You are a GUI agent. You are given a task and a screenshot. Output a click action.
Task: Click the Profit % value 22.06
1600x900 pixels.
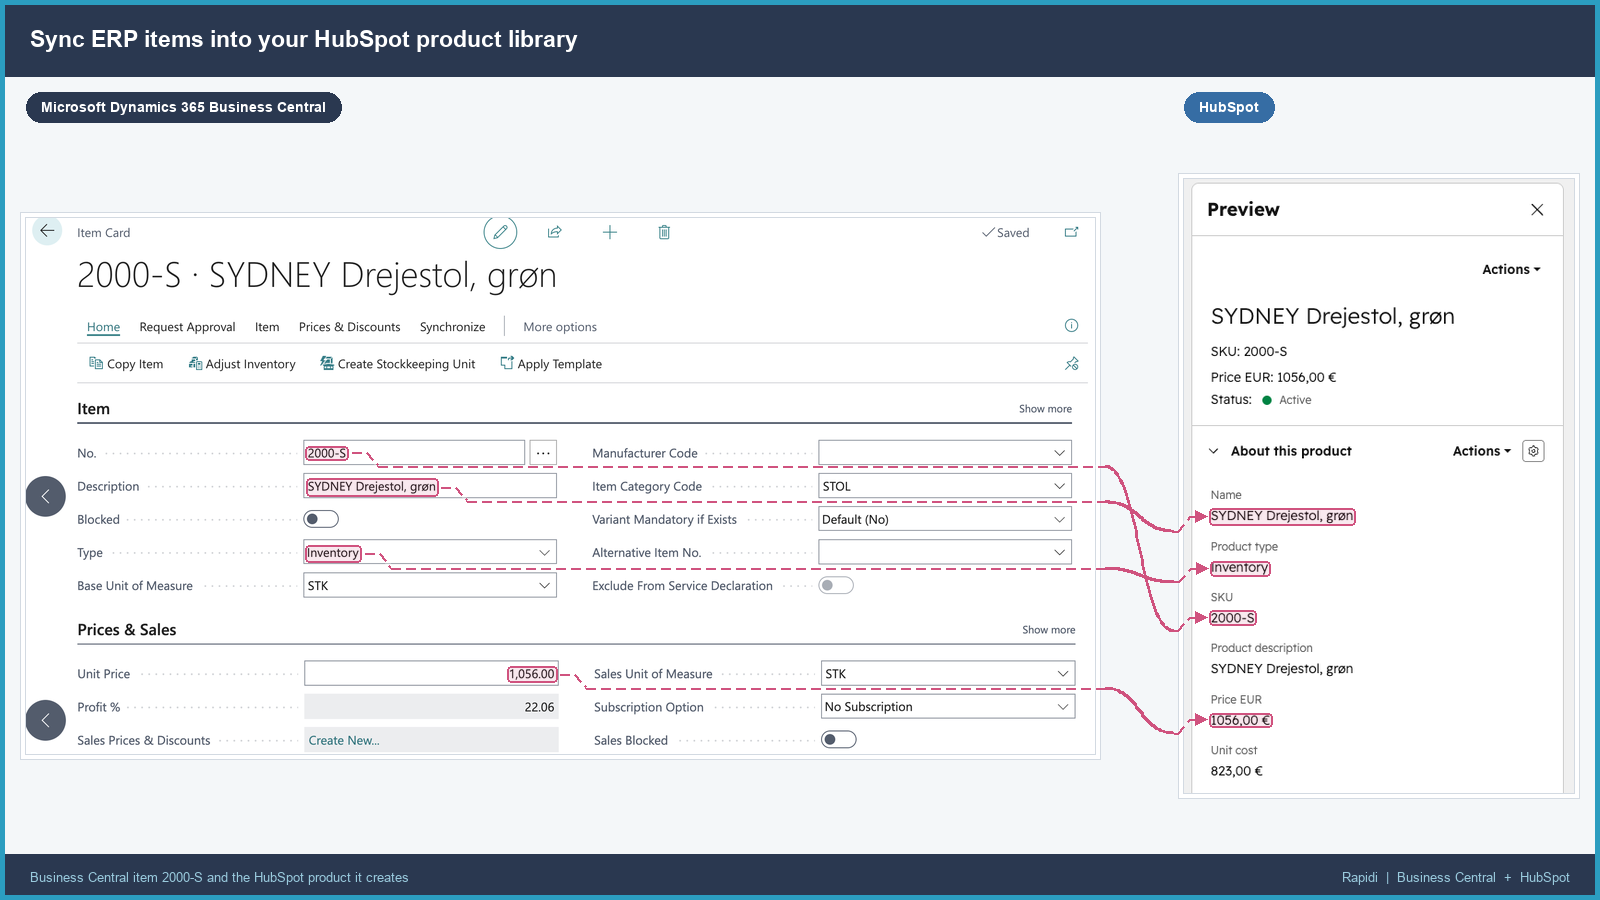pyautogui.click(x=539, y=707)
